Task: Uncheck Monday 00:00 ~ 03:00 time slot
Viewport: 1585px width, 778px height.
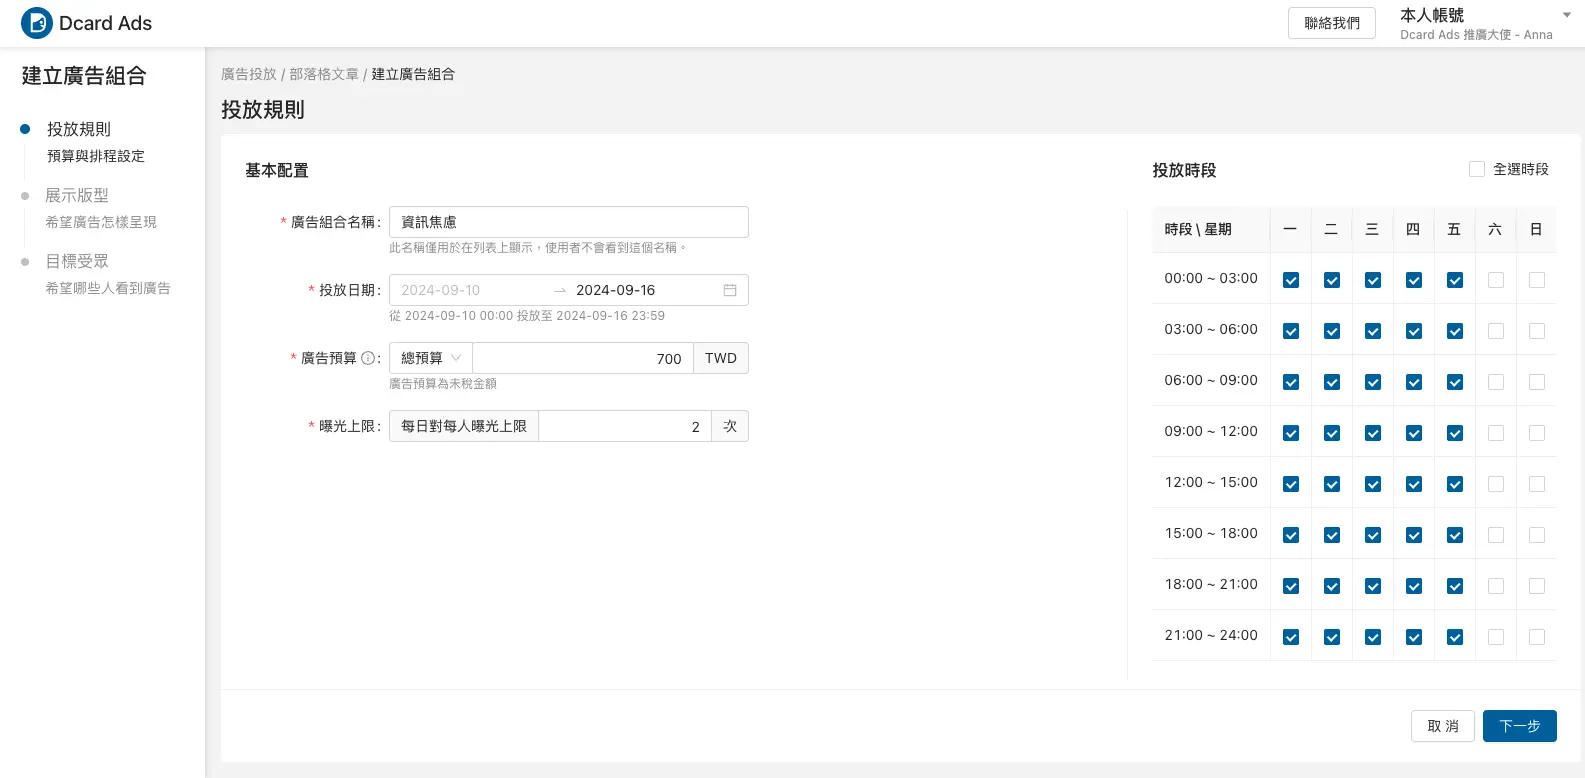Action: (x=1291, y=280)
